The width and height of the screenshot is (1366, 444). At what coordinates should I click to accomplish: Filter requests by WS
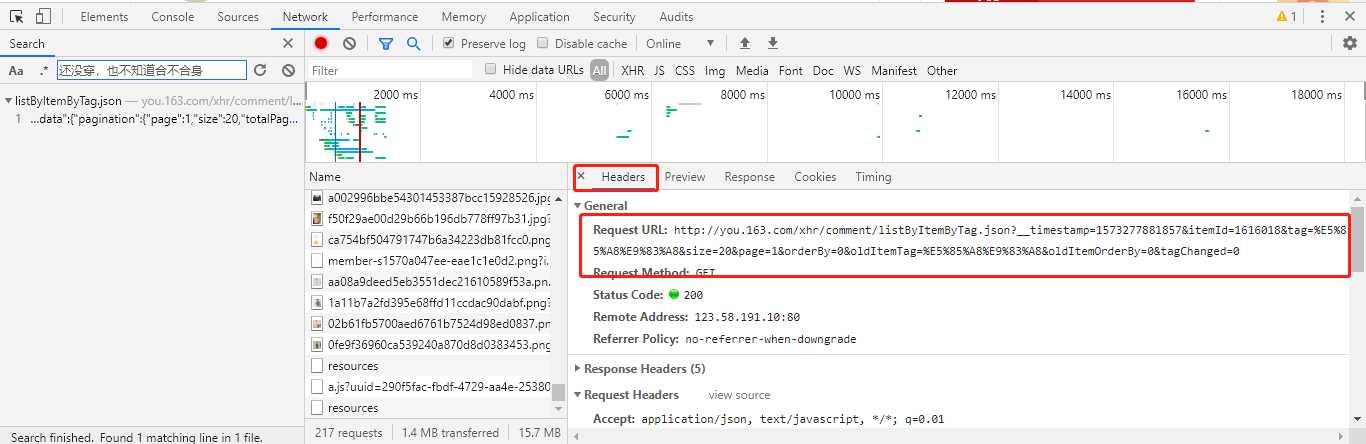(852, 70)
